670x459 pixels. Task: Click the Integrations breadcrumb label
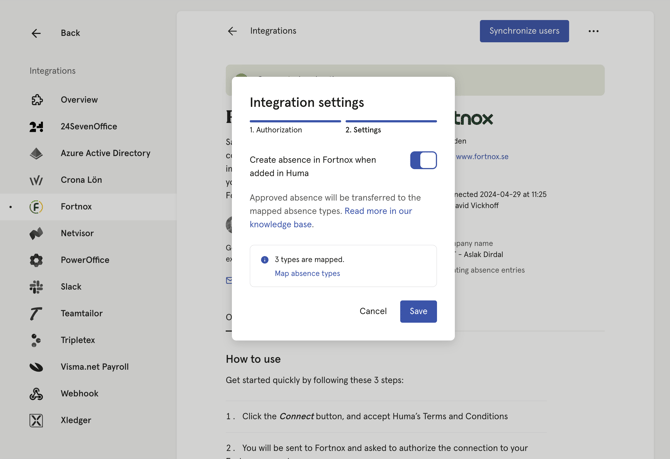(273, 31)
